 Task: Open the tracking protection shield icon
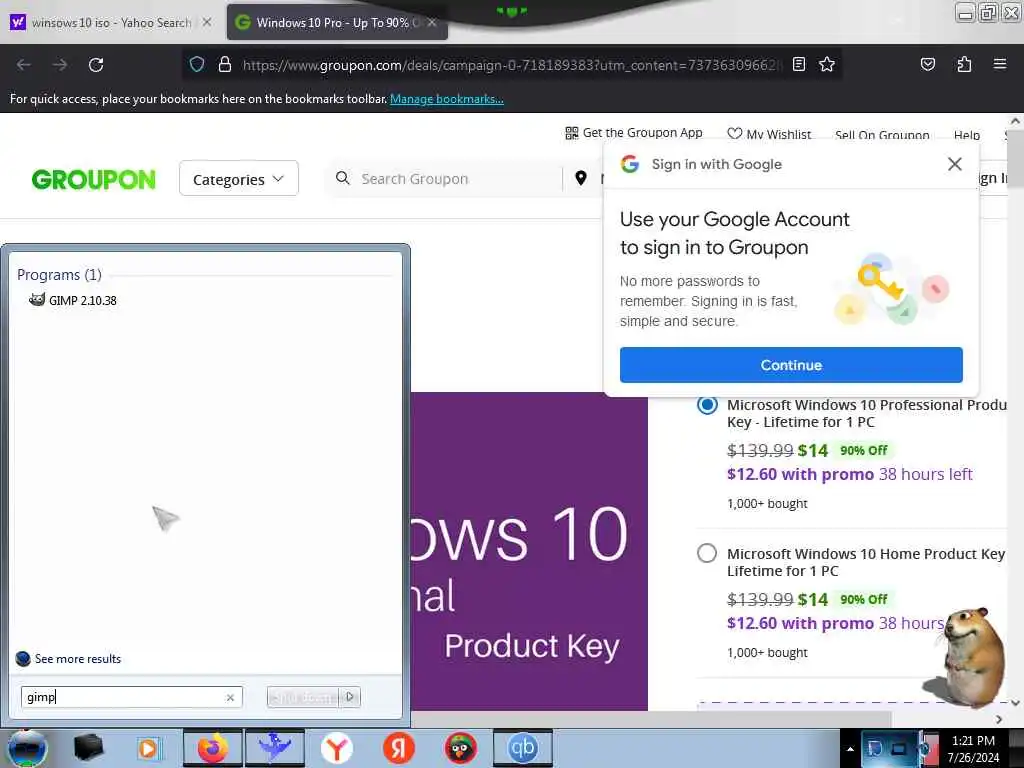[197, 64]
